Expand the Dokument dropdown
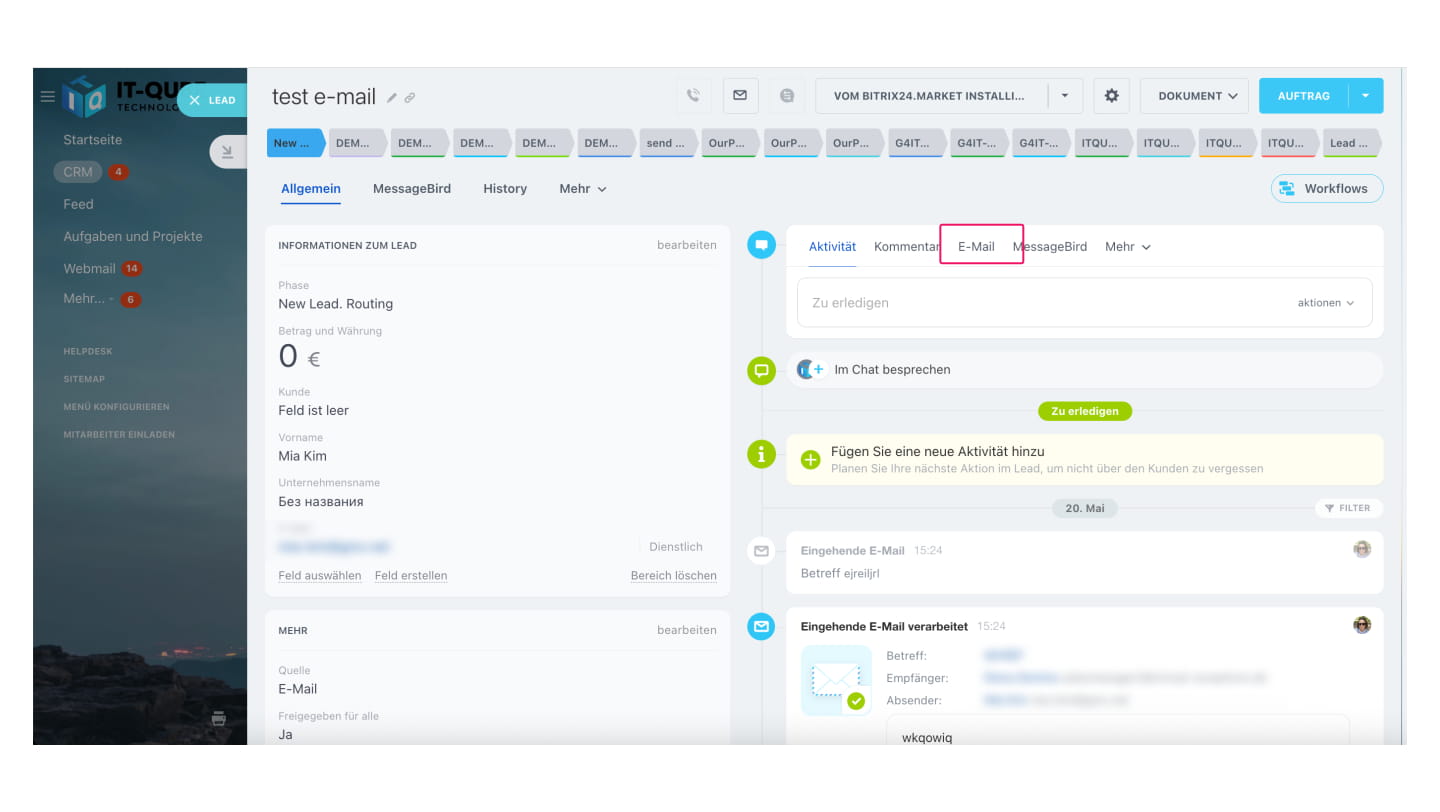The width and height of the screenshot is (1440, 812). pos(1194,95)
